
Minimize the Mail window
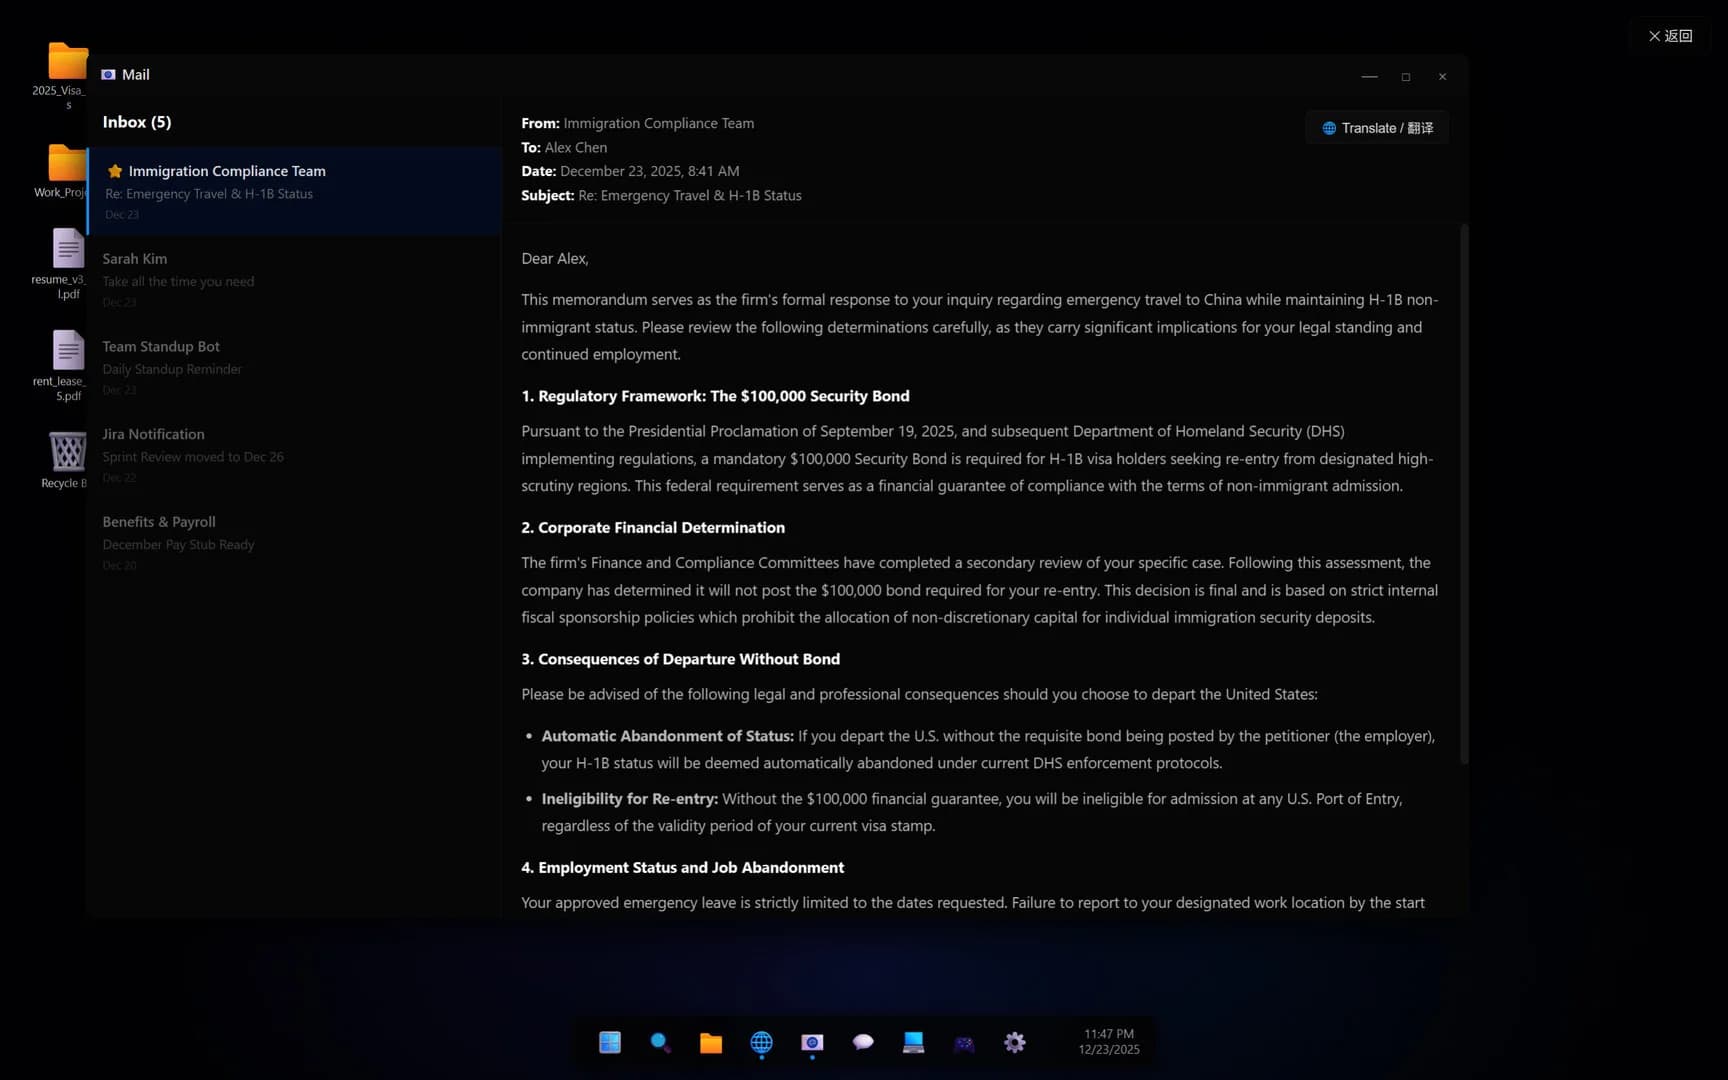(1369, 77)
